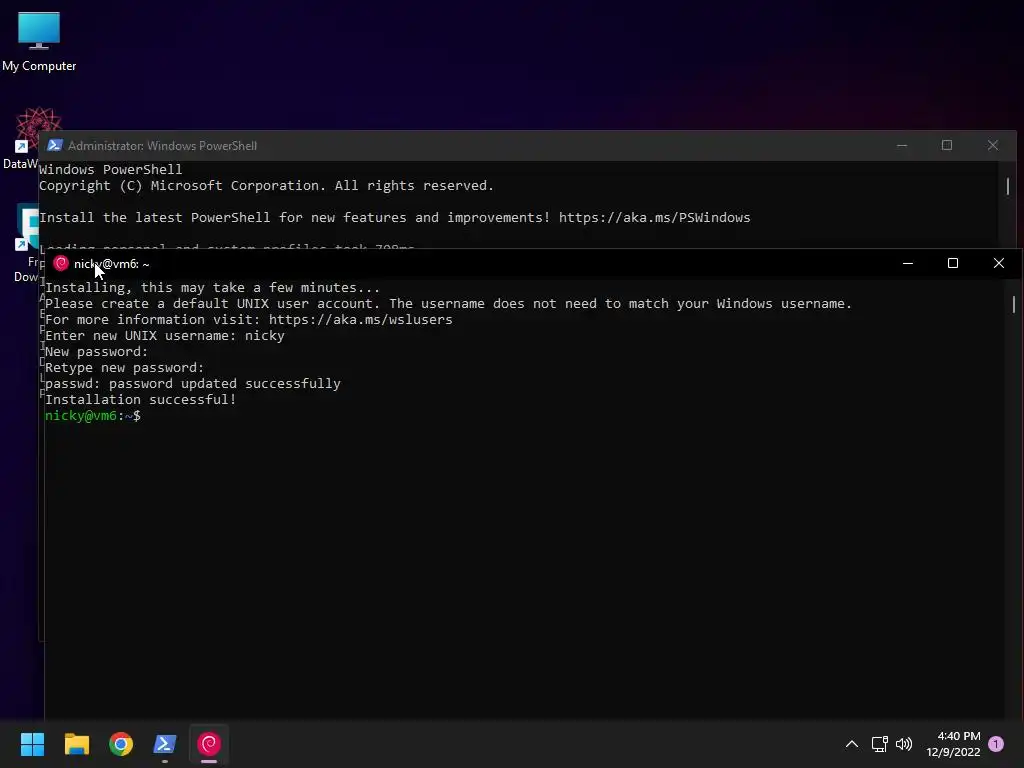Open the clock showing 4:40 PM
Screen dimensions: 1024x768
coord(953,744)
